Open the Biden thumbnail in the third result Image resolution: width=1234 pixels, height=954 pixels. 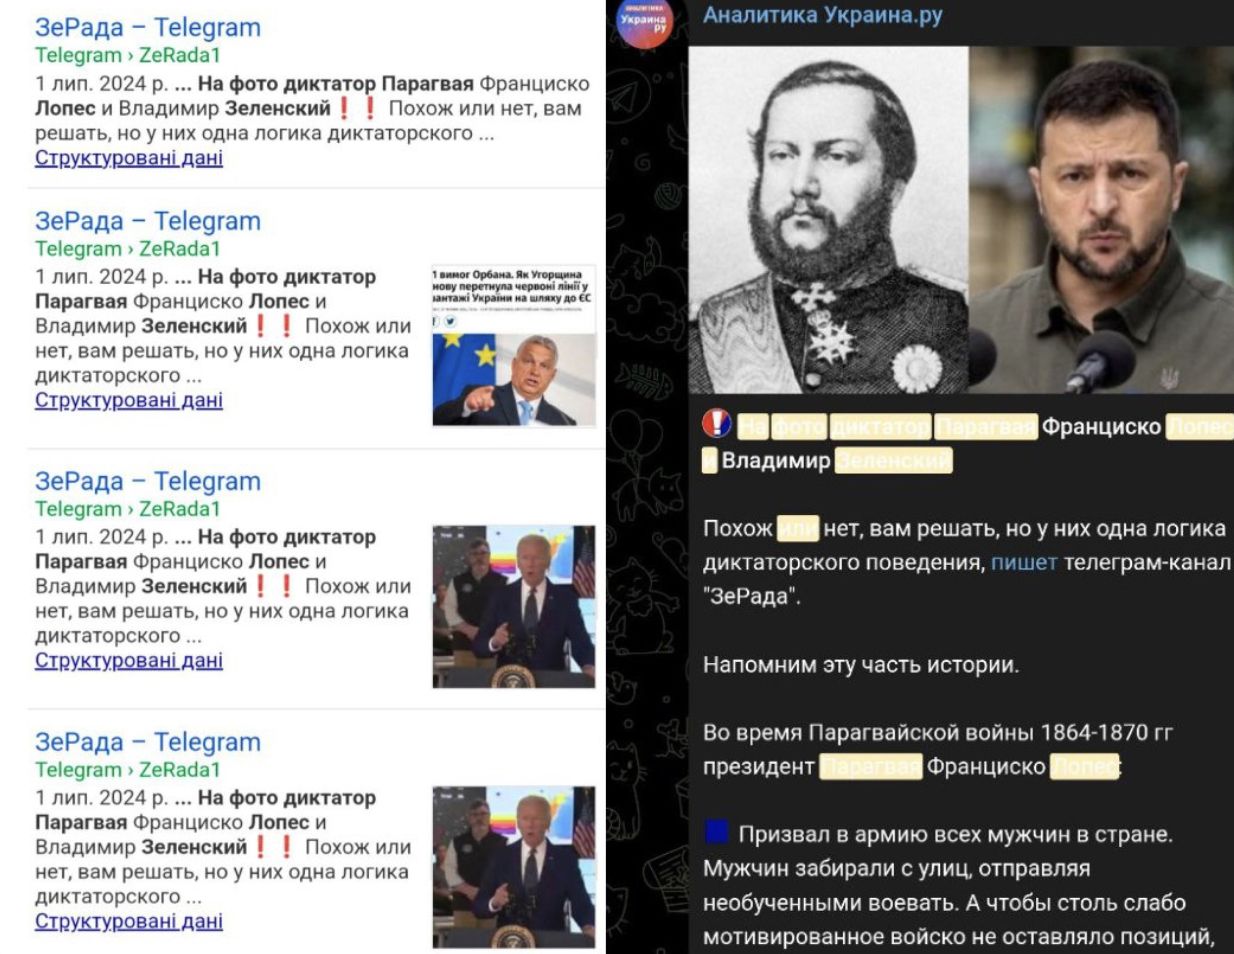[x=514, y=607]
